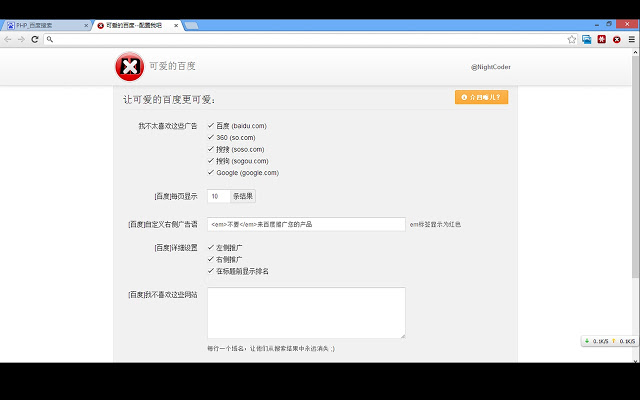Image resolution: width=640 pixels, height=400 pixels.
Task: Click the 让可爱的百度更可爱 heading
Action: click(x=169, y=100)
